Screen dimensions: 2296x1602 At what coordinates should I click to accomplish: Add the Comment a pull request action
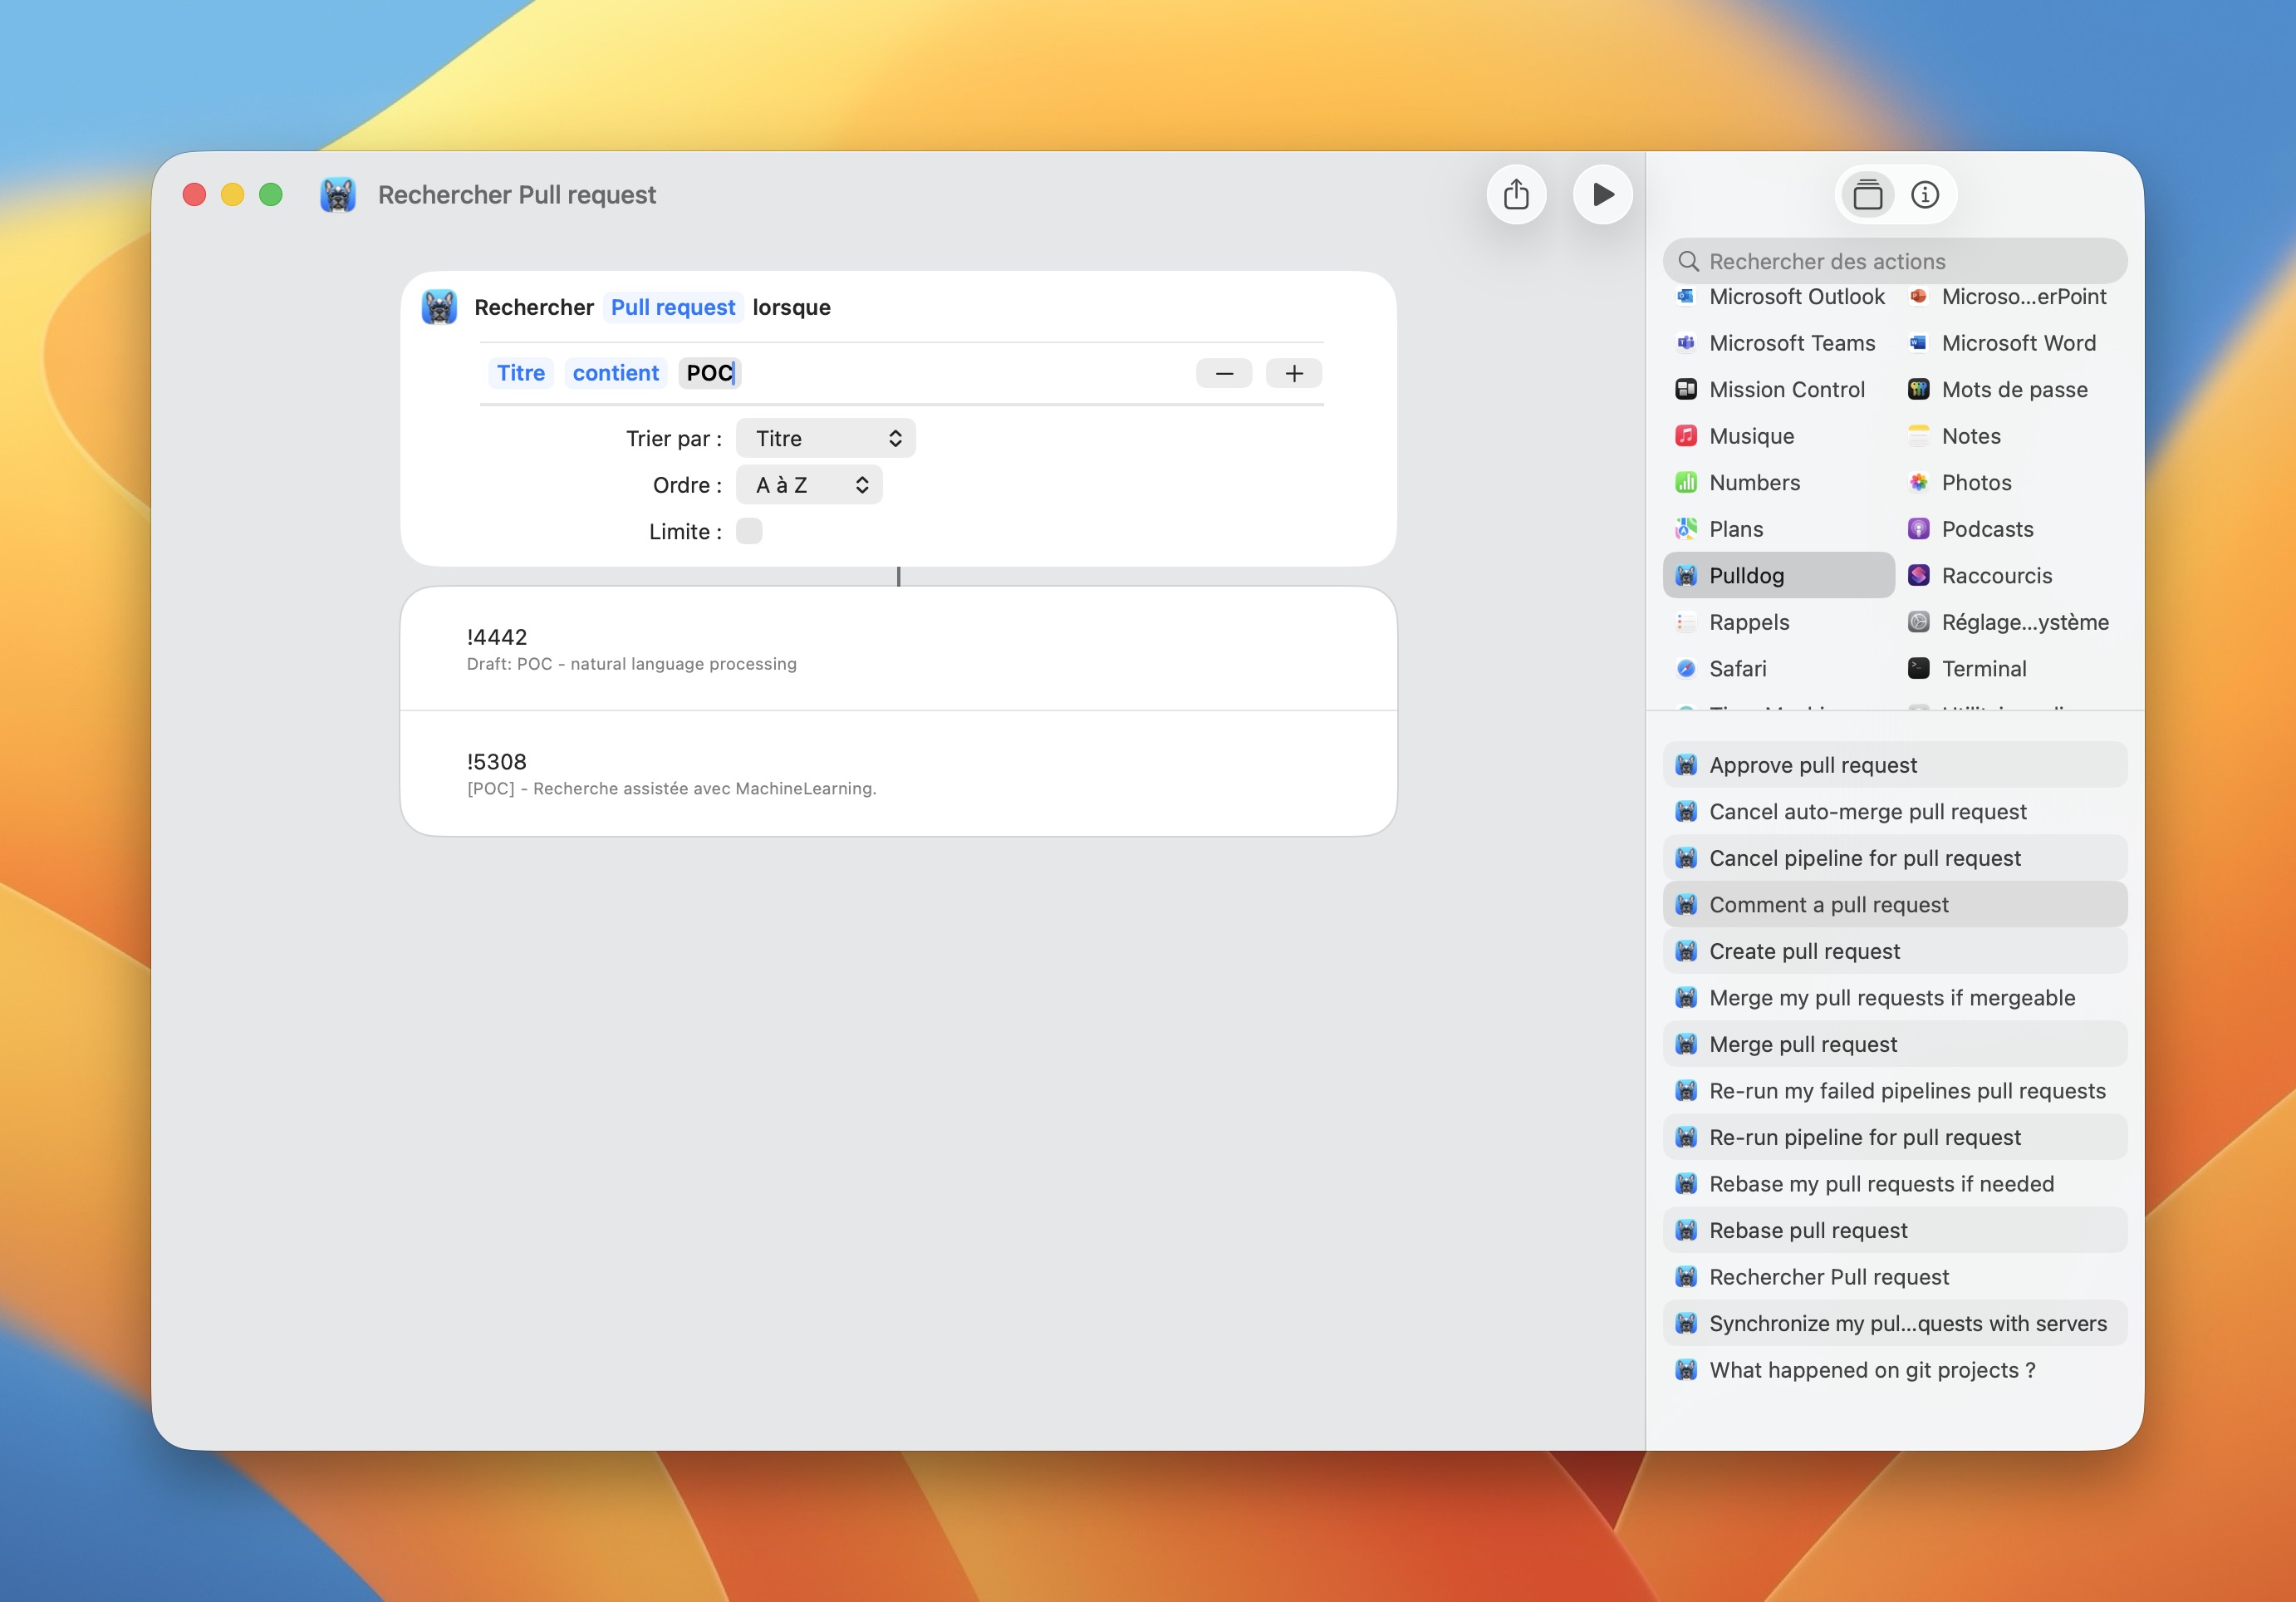coord(1828,904)
